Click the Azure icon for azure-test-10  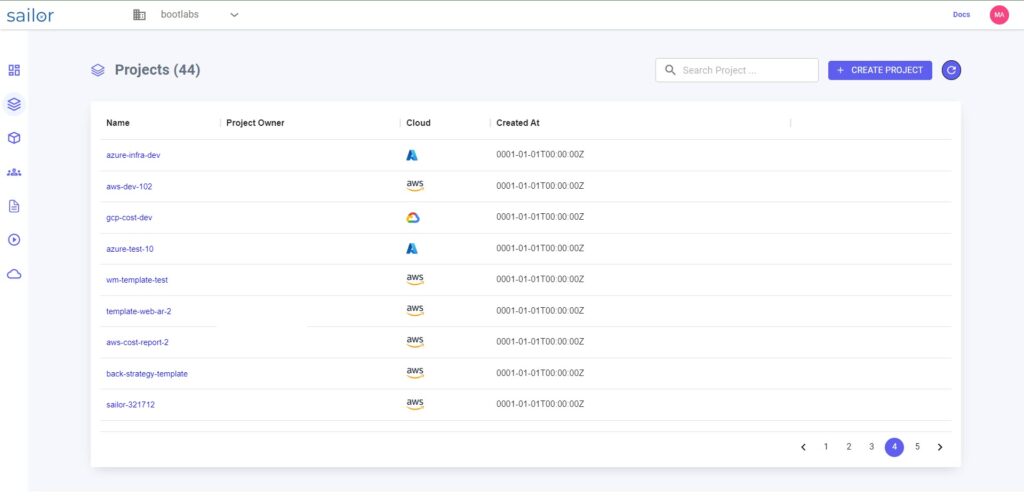tap(412, 249)
